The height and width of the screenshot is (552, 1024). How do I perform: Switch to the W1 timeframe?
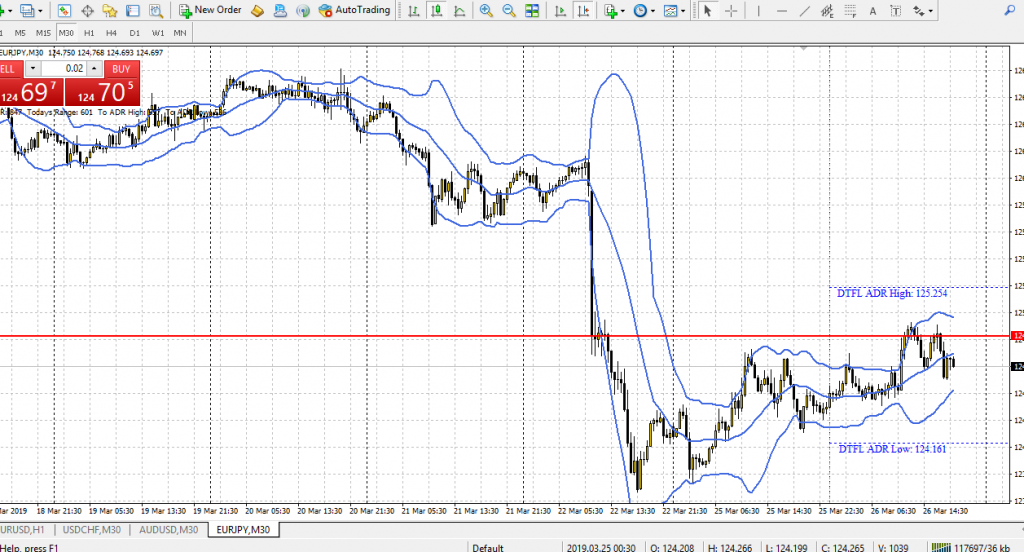pos(157,33)
